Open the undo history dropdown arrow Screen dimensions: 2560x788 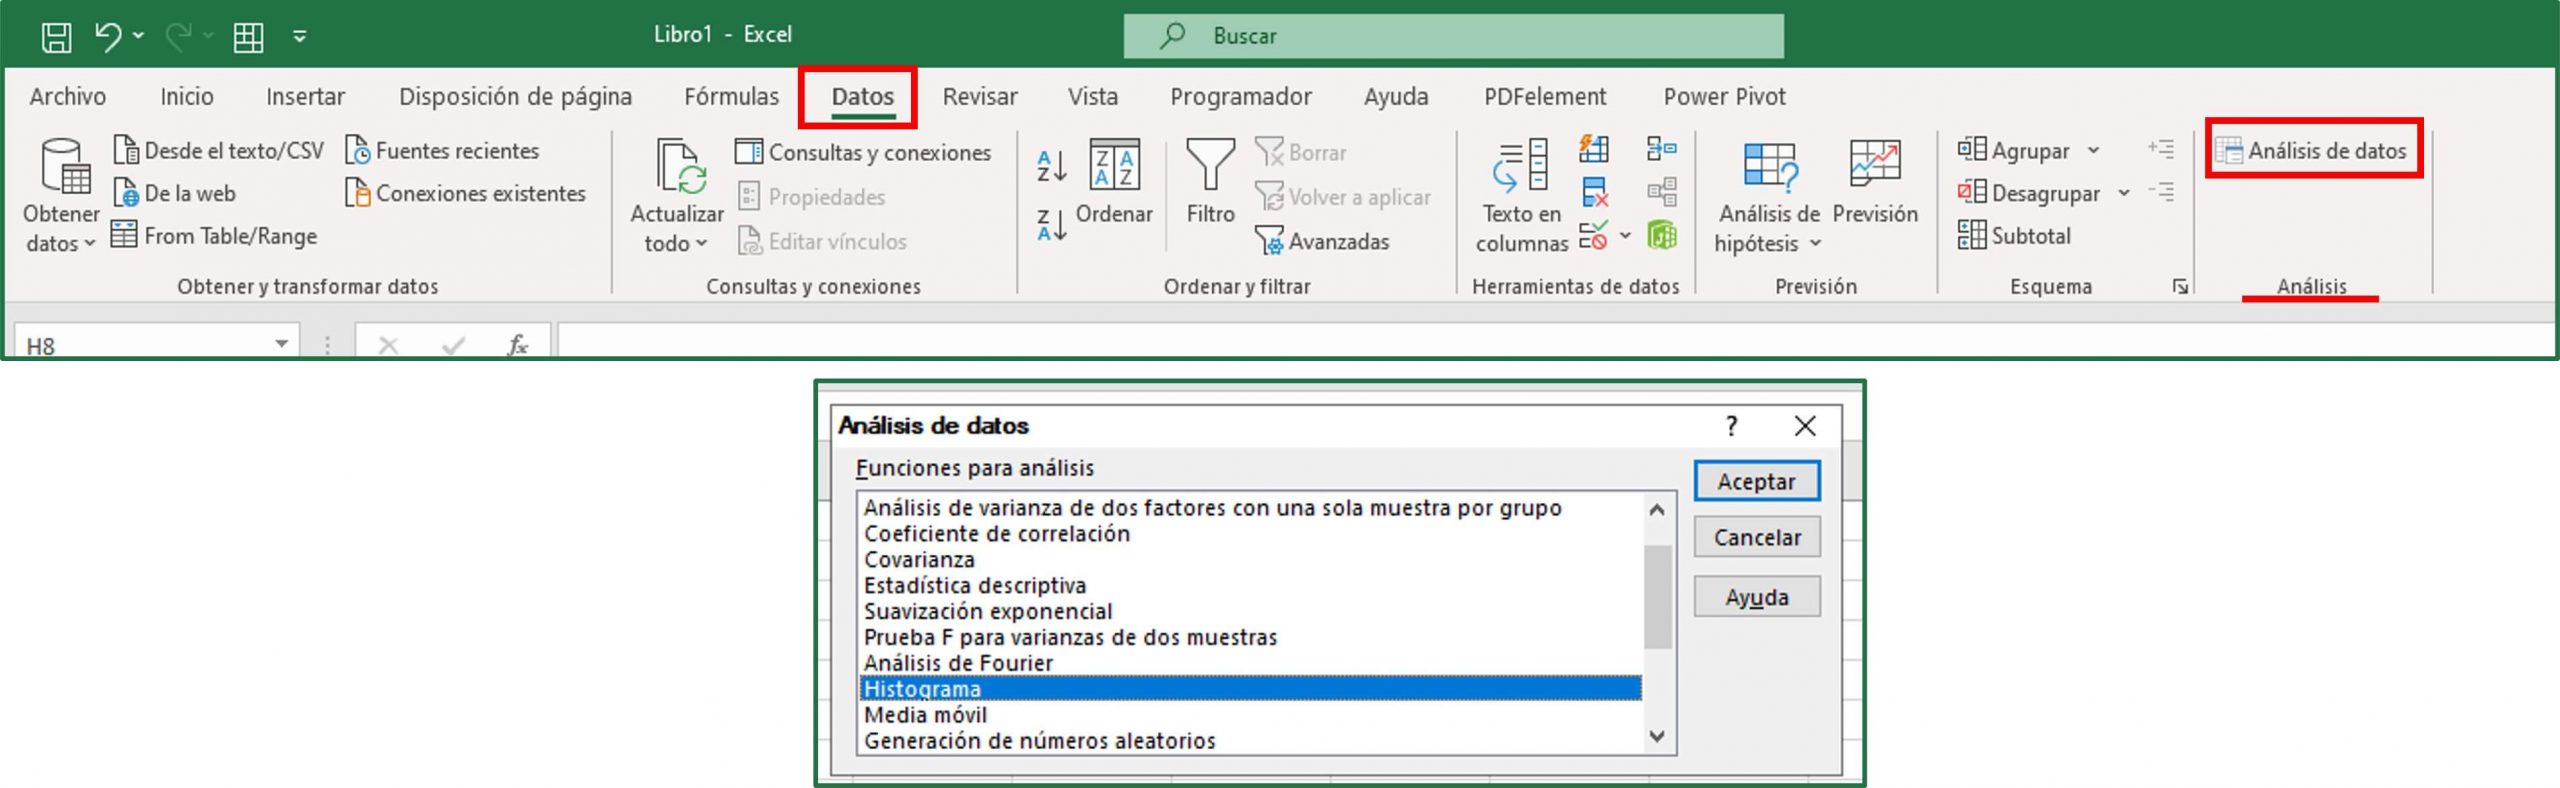138,36
